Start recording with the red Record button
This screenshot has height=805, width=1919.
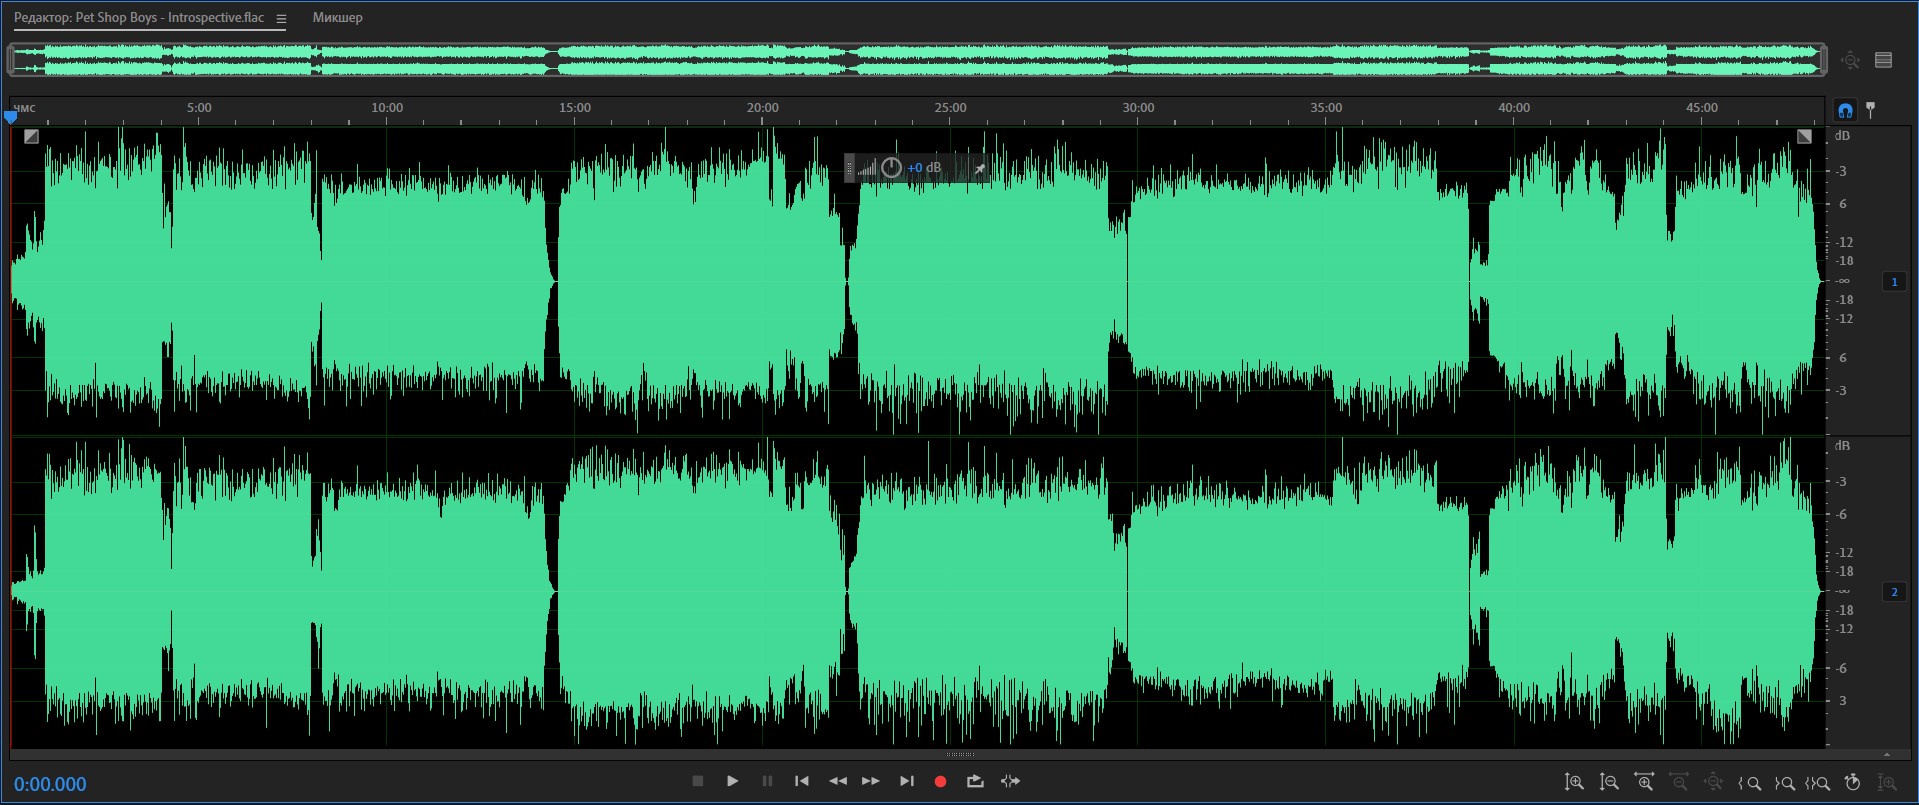940,781
